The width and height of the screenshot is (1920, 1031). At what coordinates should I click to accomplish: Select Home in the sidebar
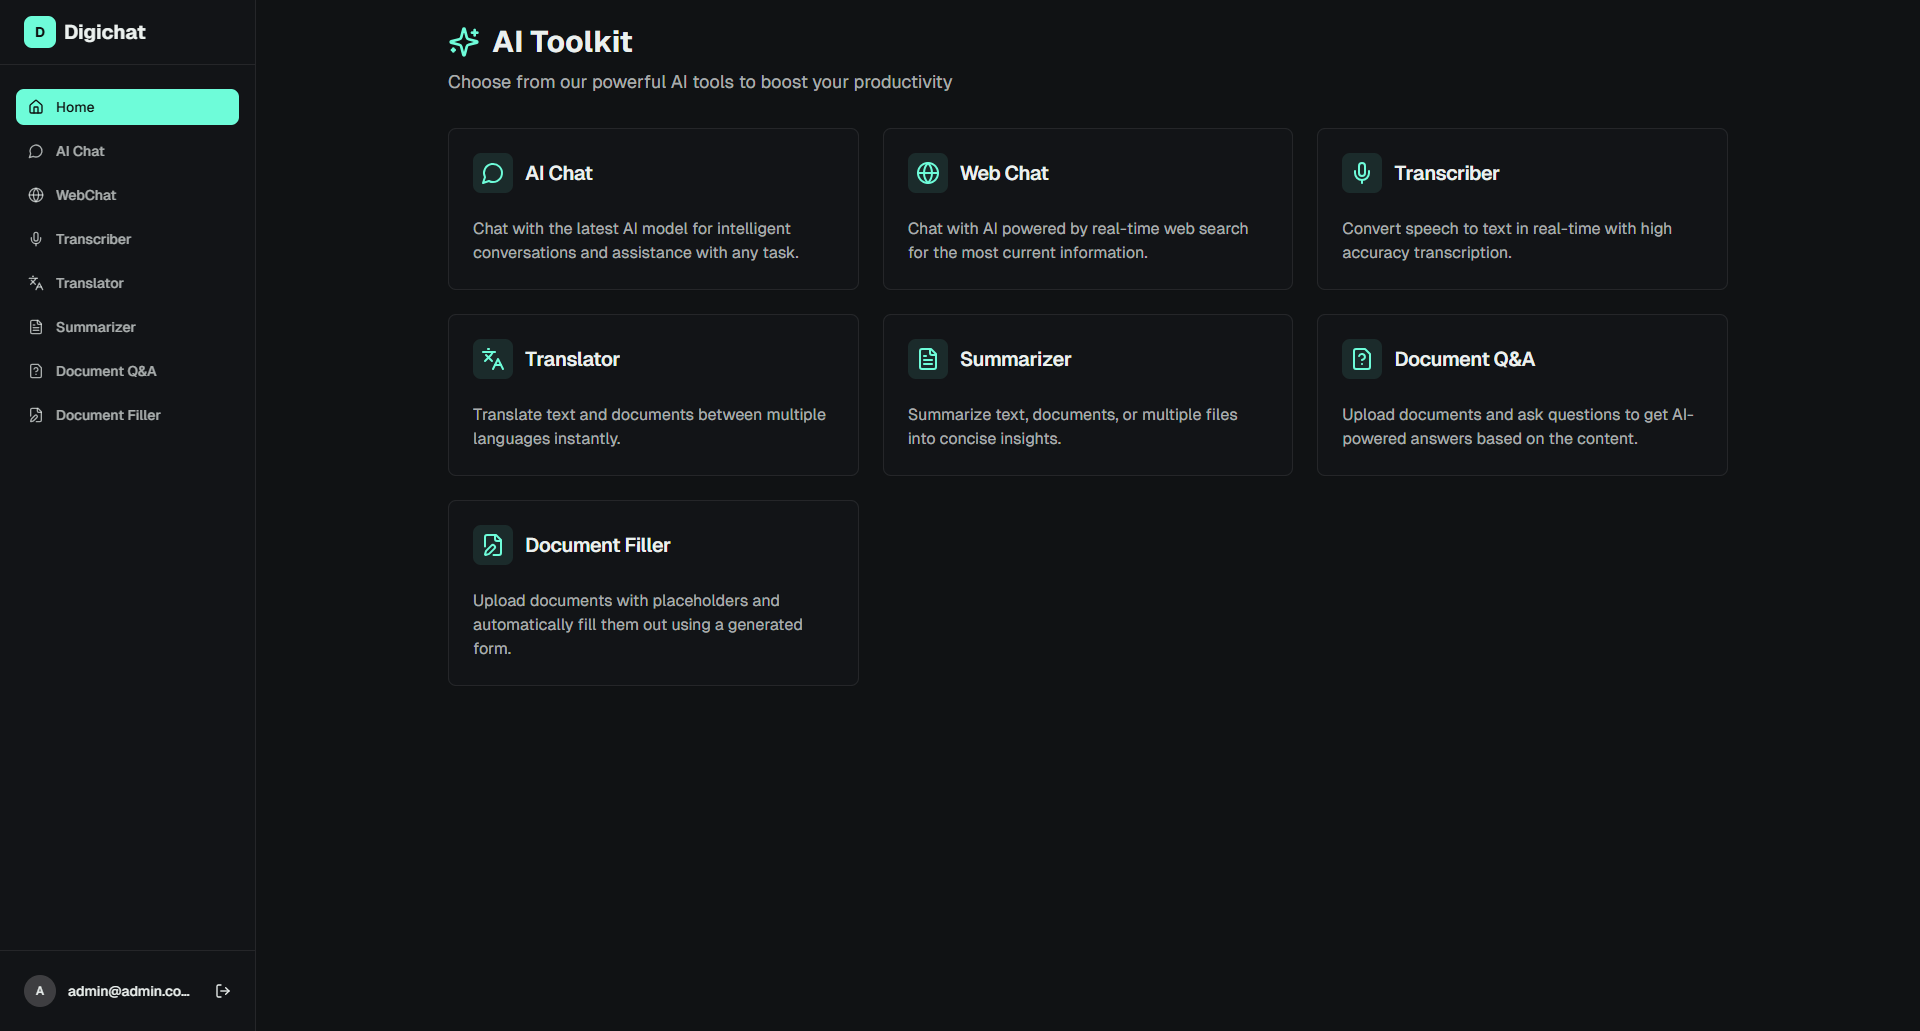(x=127, y=107)
